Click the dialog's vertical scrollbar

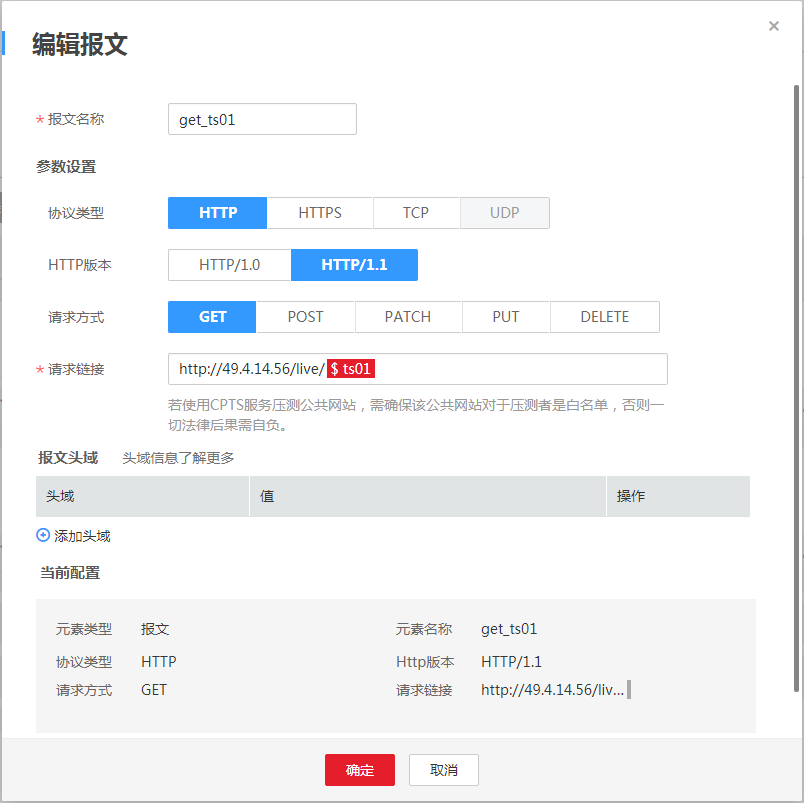(x=796, y=388)
